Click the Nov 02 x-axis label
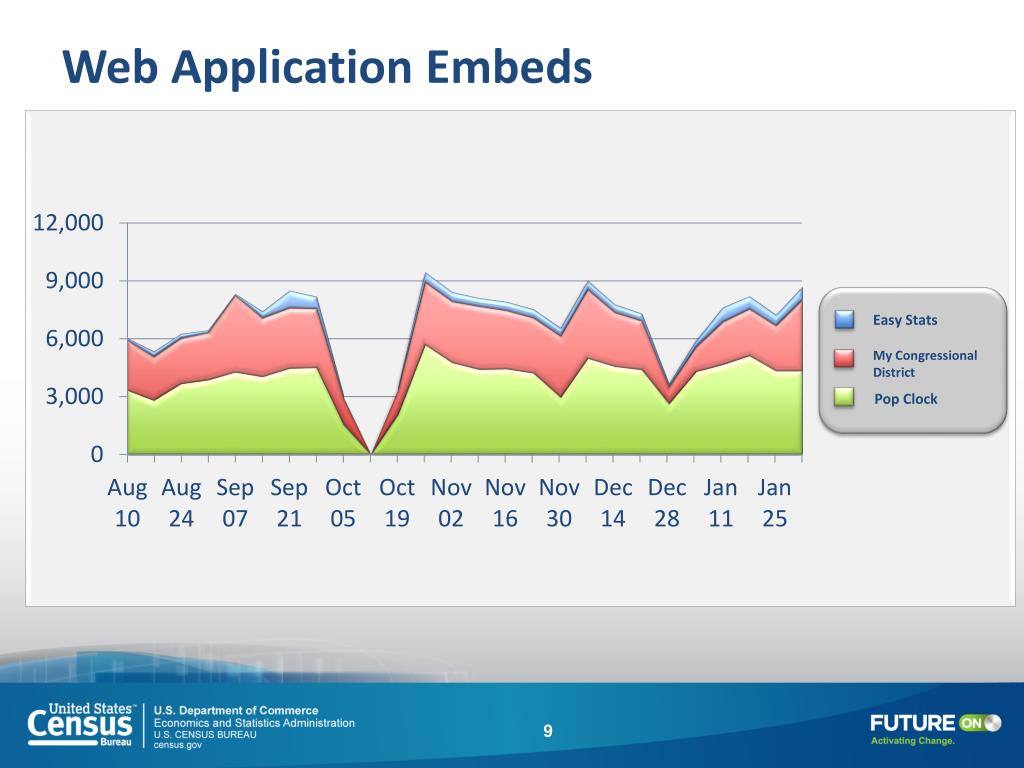The height and width of the screenshot is (768, 1024). coord(451,503)
